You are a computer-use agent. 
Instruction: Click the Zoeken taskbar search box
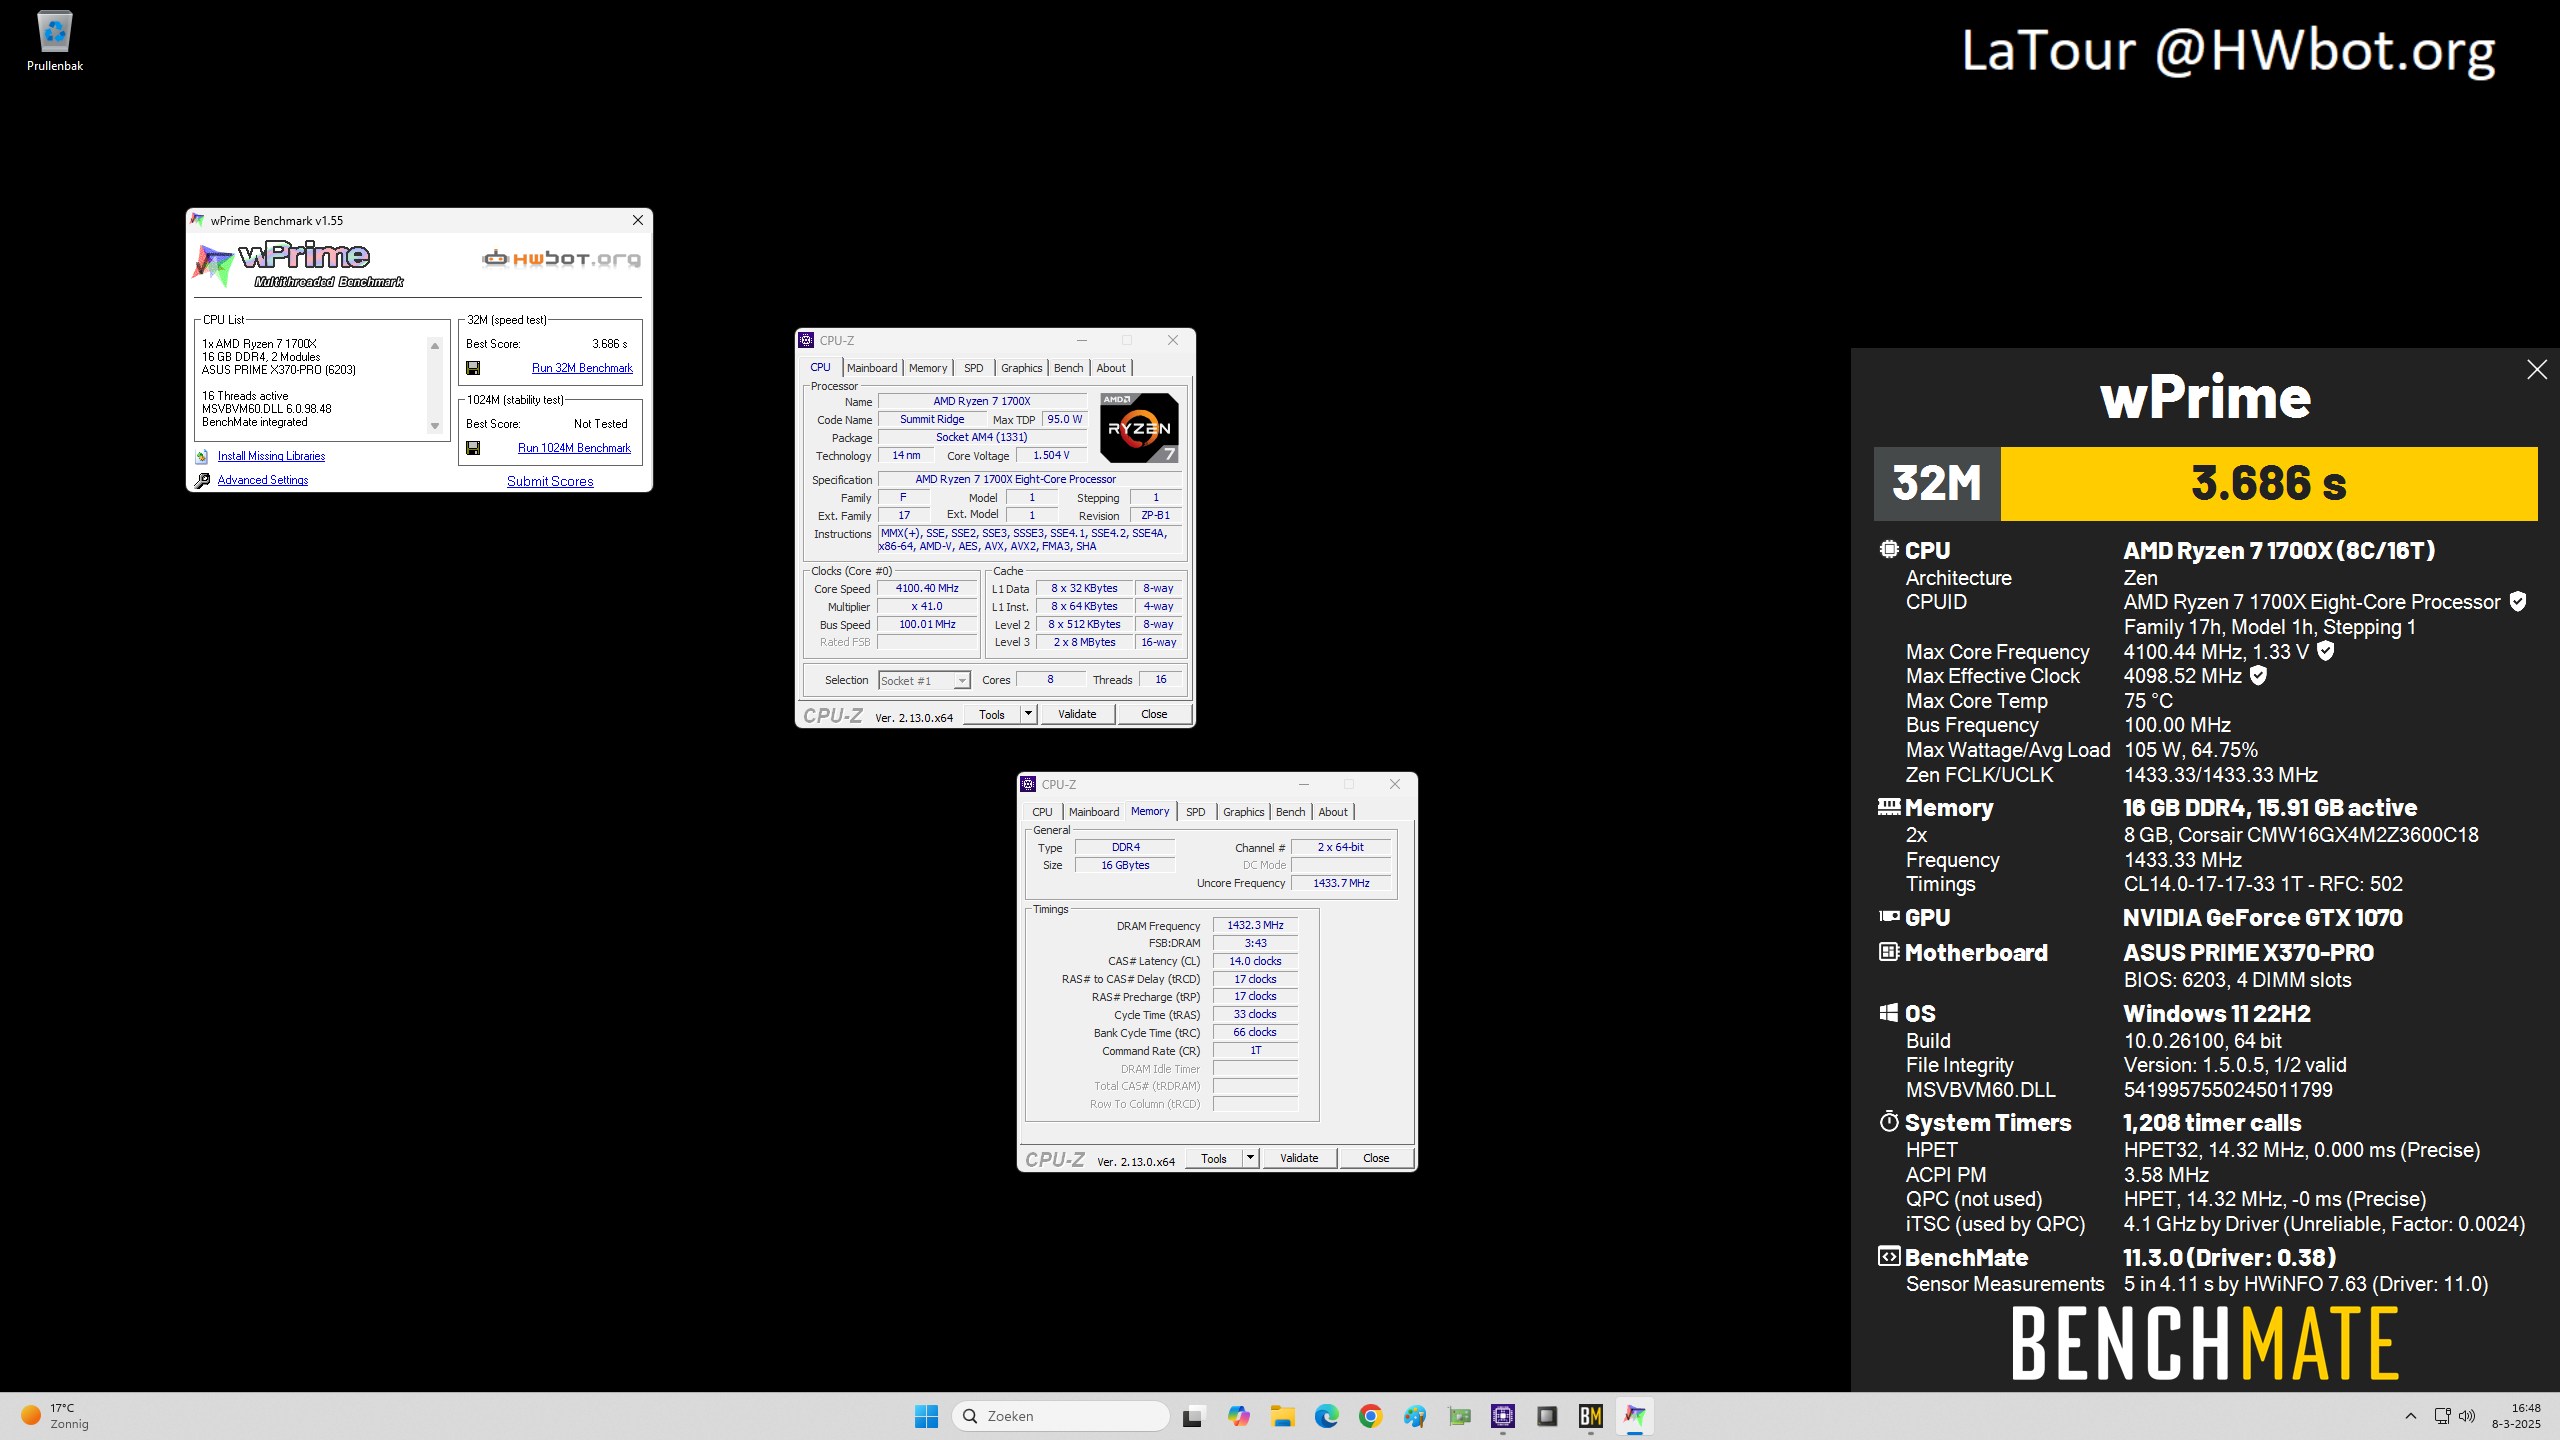click(x=1062, y=1416)
